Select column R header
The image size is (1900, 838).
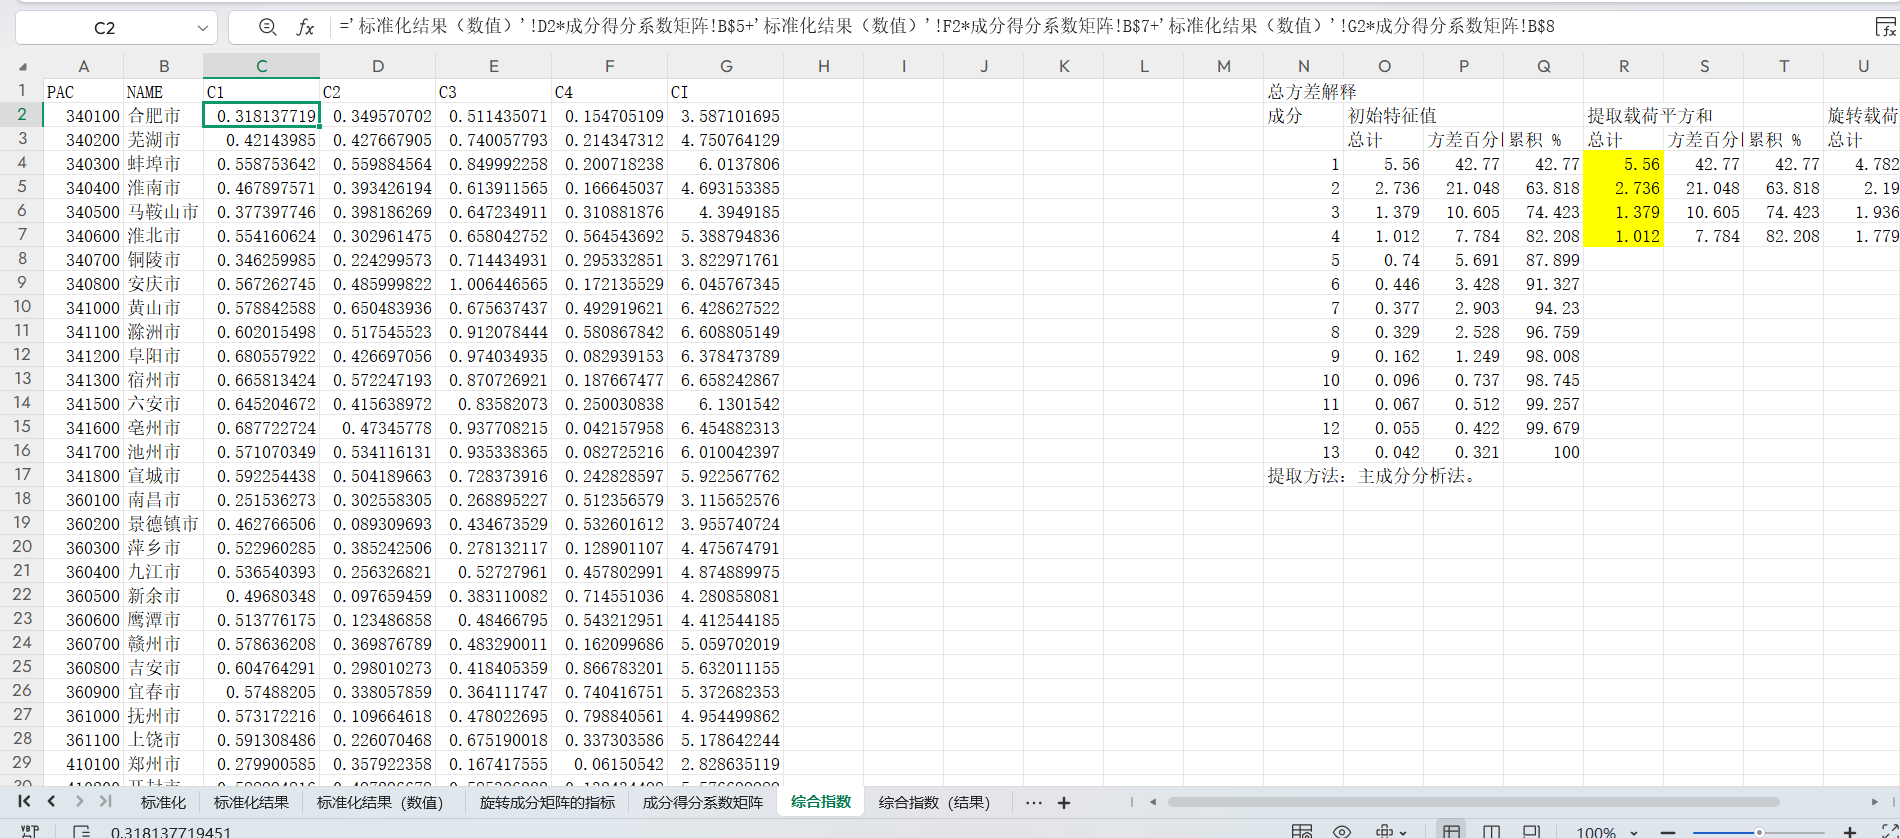(x=1623, y=66)
